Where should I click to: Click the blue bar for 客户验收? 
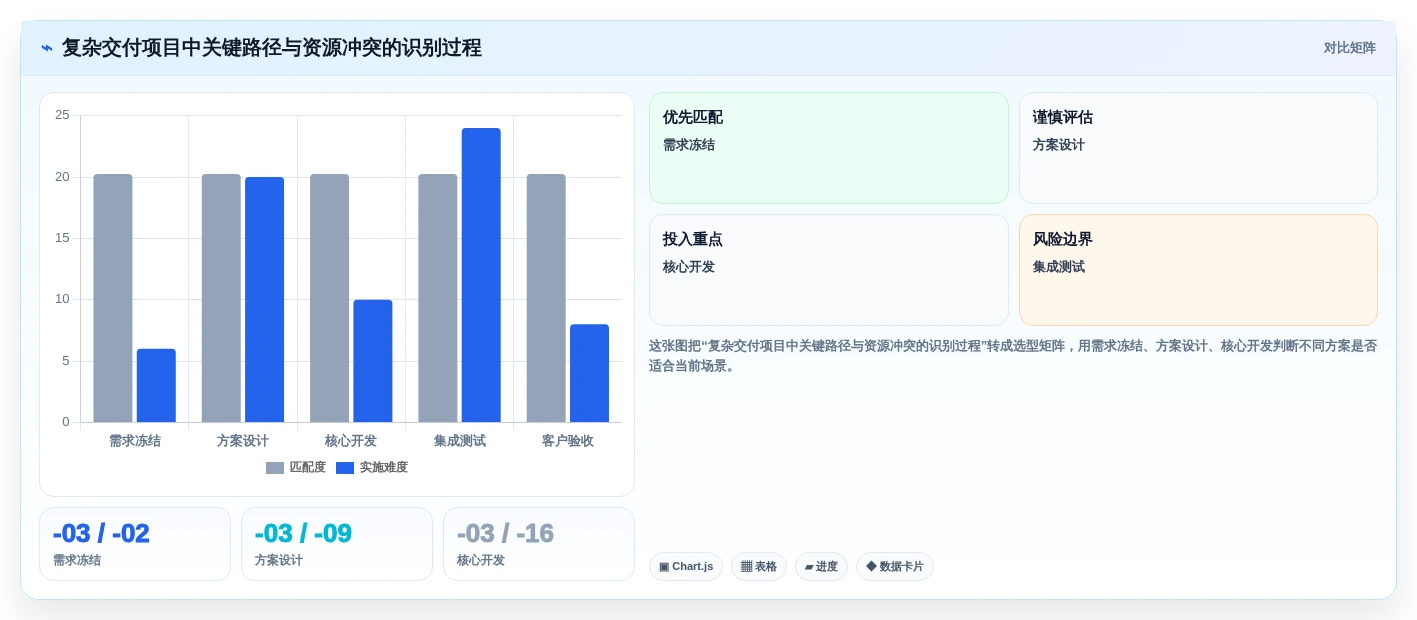coord(589,373)
